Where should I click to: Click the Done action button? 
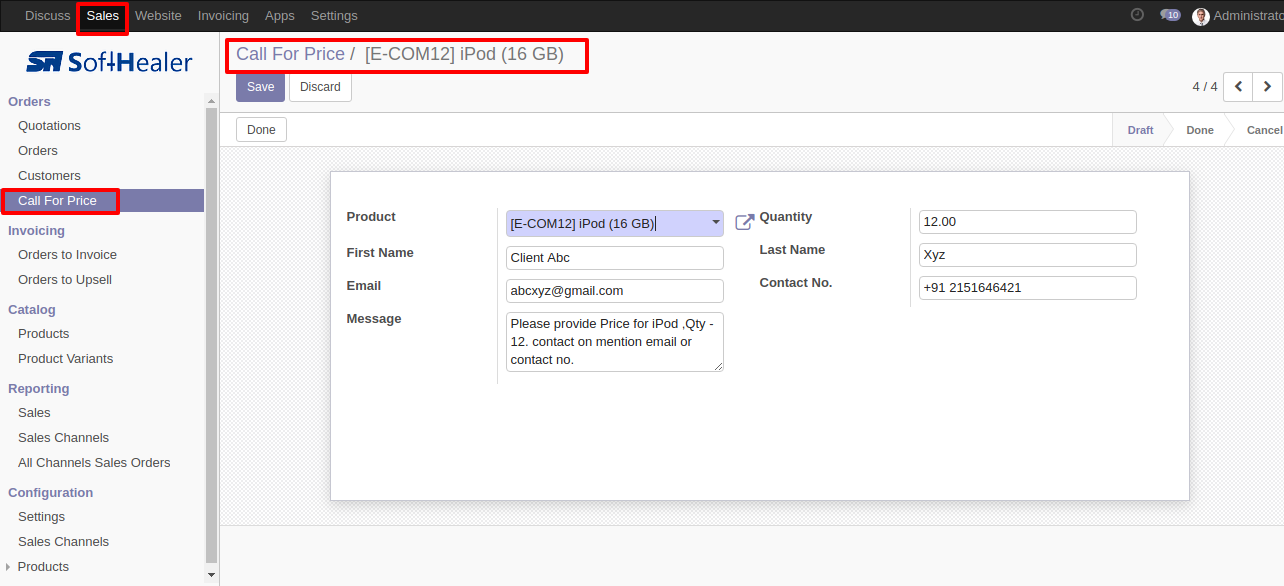(262, 130)
